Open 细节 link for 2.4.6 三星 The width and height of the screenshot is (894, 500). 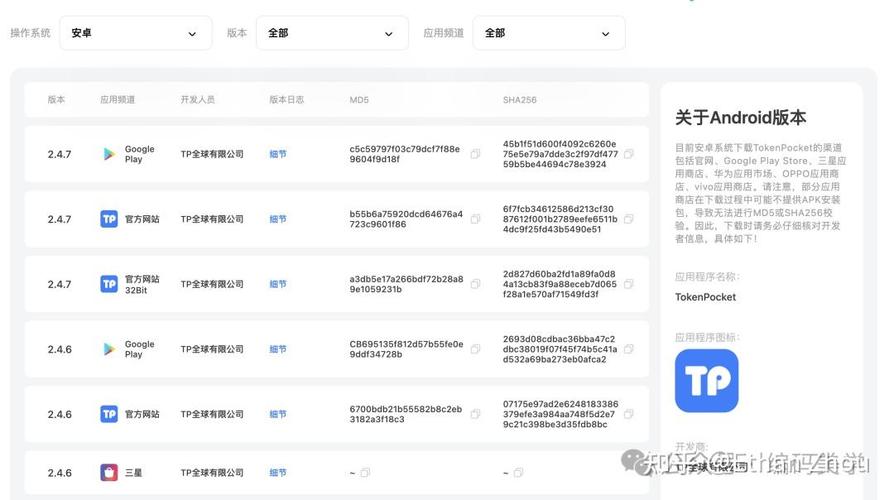click(278, 473)
